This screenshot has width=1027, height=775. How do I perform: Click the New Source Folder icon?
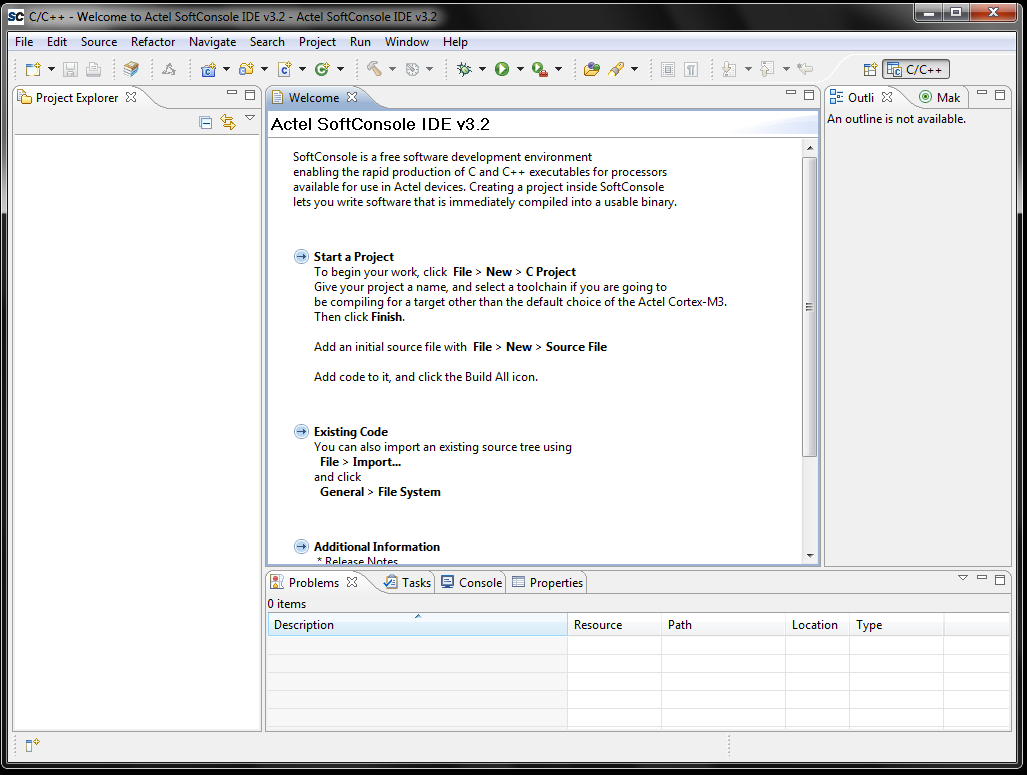coord(246,69)
